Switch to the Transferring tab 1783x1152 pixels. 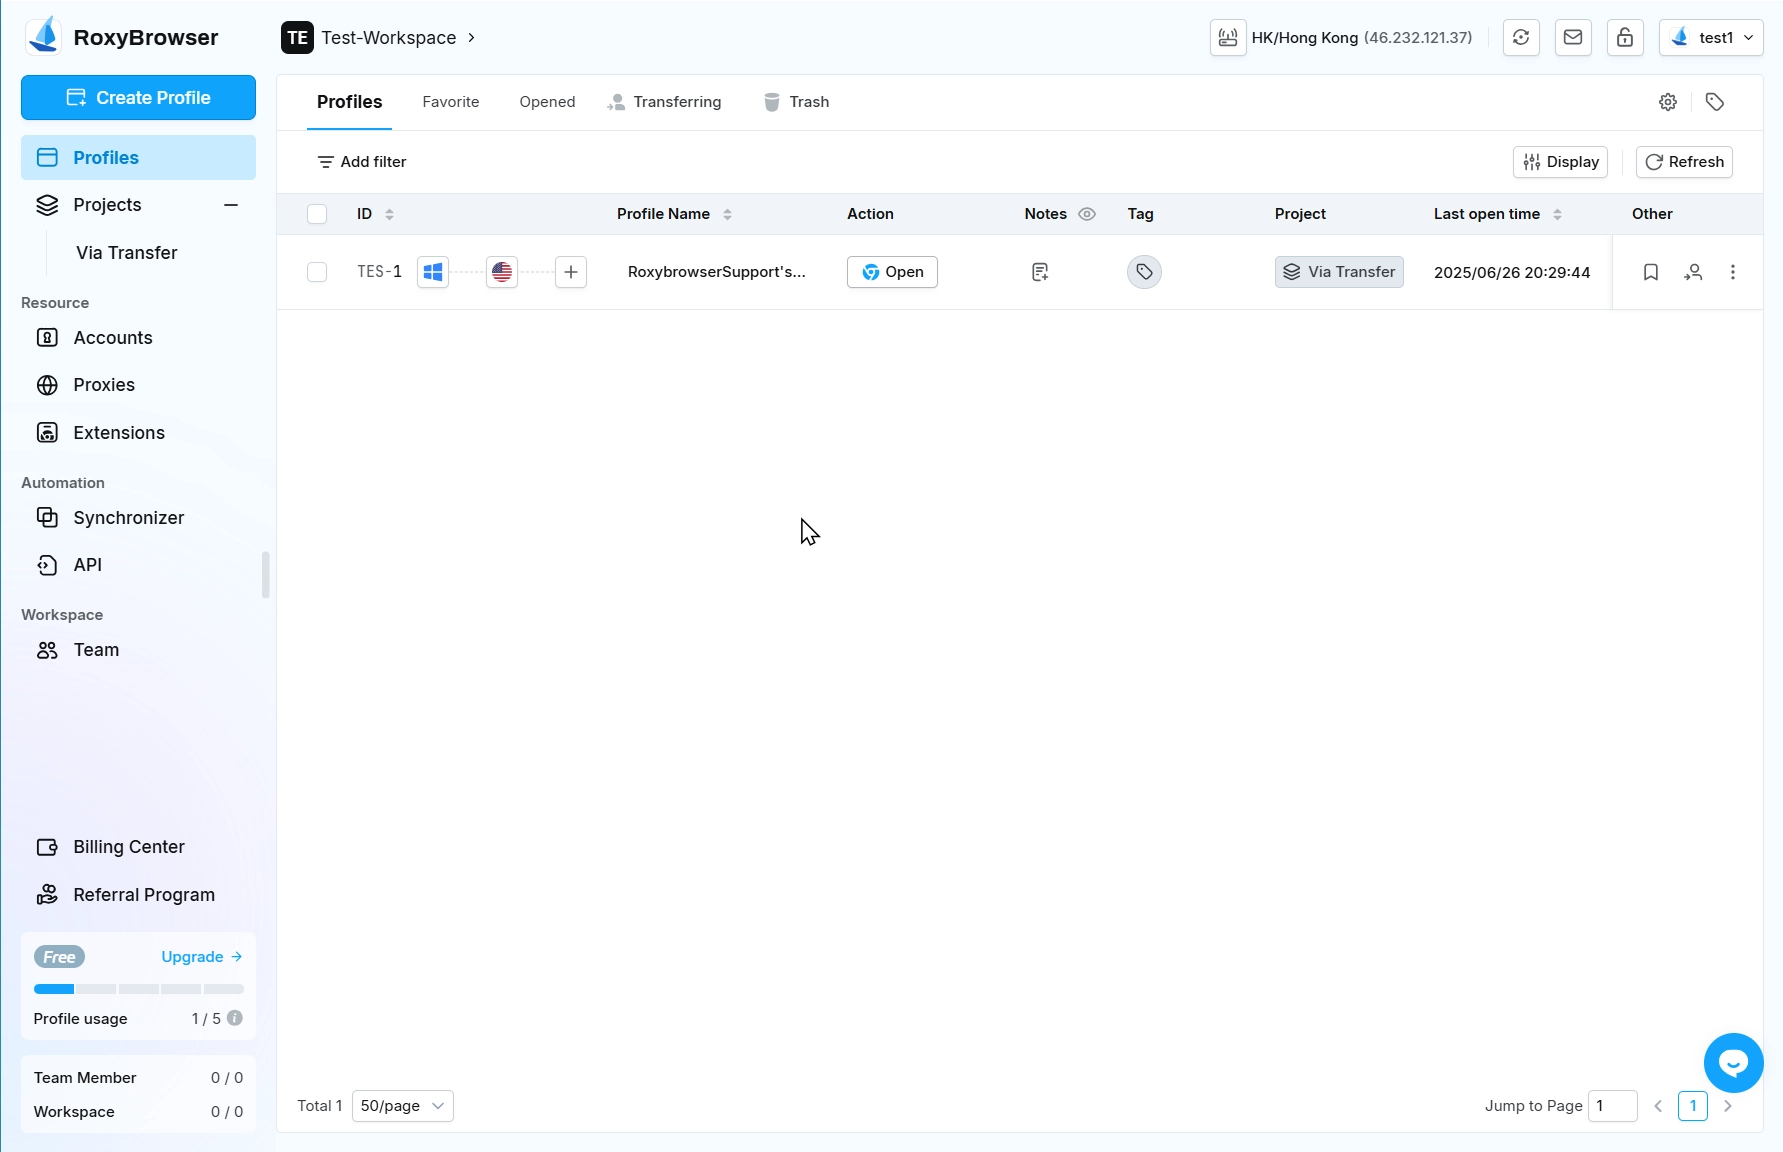click(x=664, y=102)
